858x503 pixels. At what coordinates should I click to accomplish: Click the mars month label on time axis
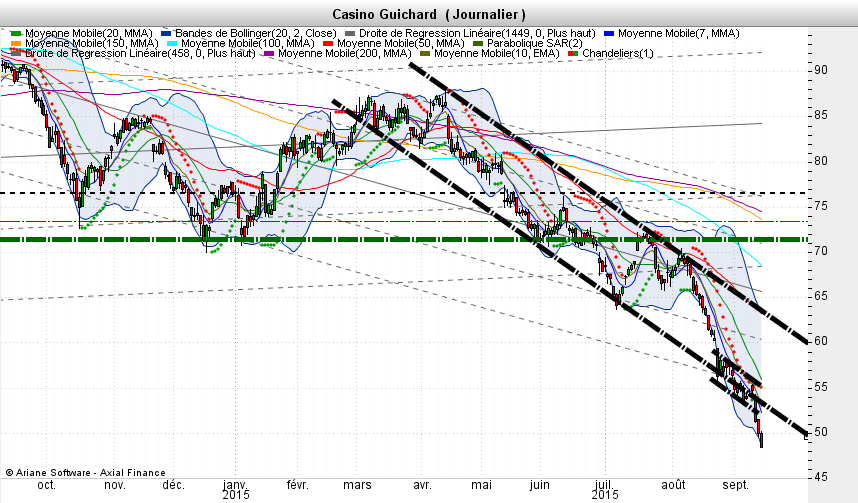coord(357,485)
